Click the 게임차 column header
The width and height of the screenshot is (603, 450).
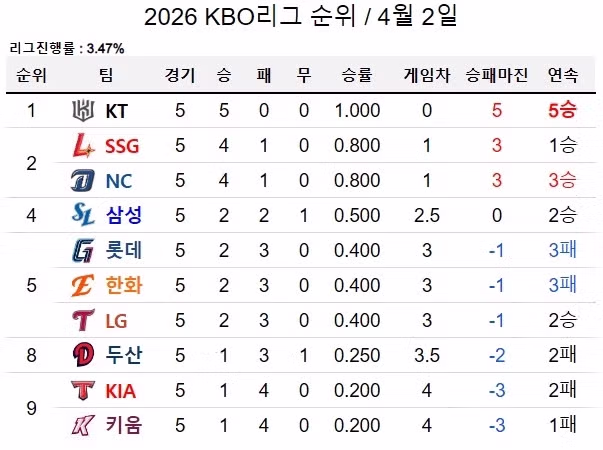coord(426,75)
